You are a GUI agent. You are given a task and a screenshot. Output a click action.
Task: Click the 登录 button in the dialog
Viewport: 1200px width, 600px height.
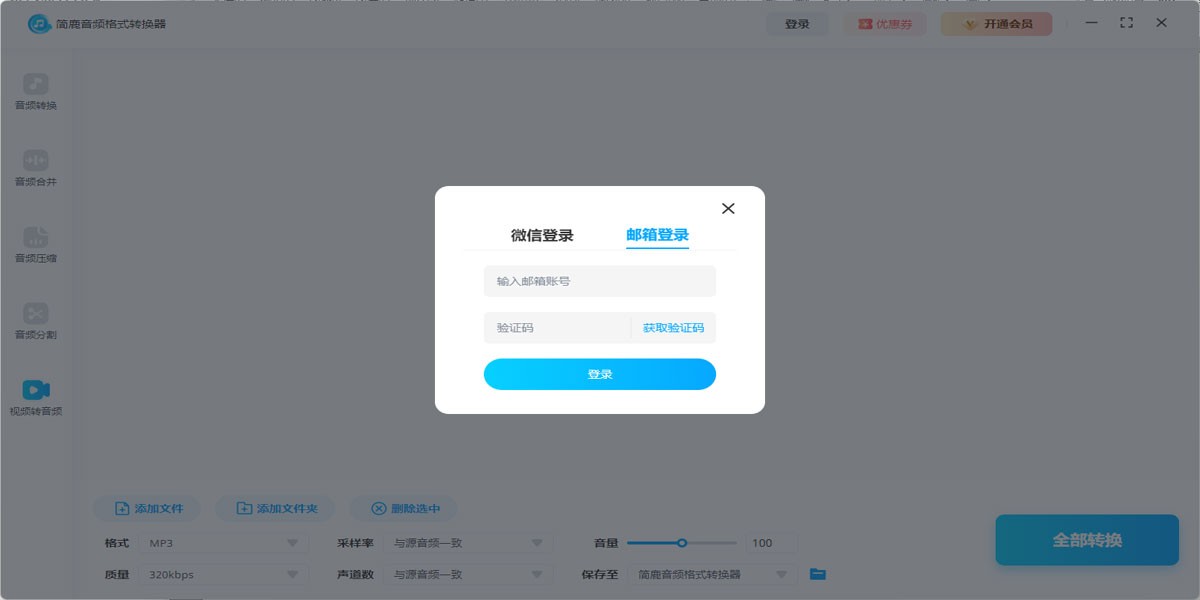point(599,373)
